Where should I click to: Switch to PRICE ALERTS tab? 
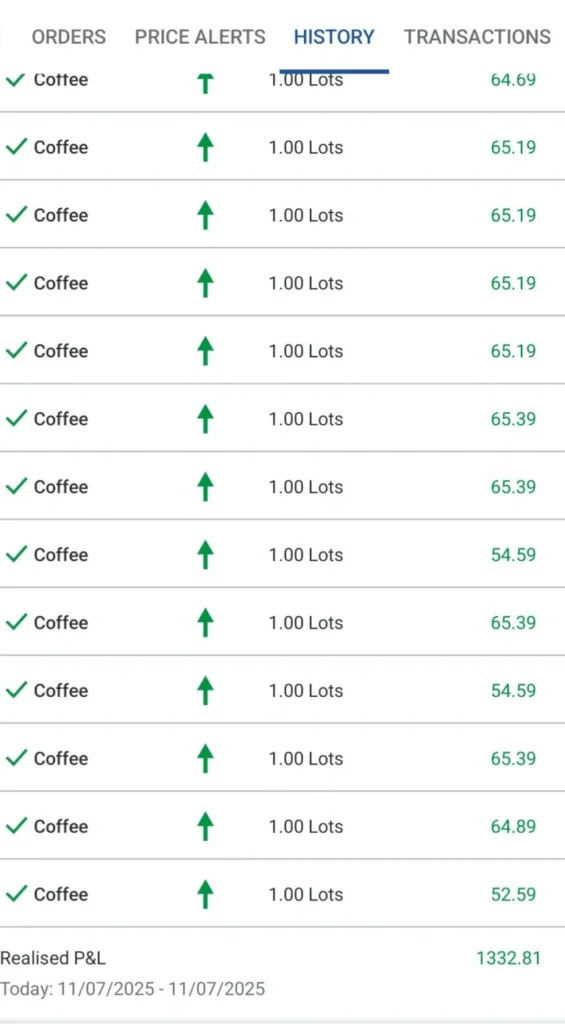coord(200,37)
